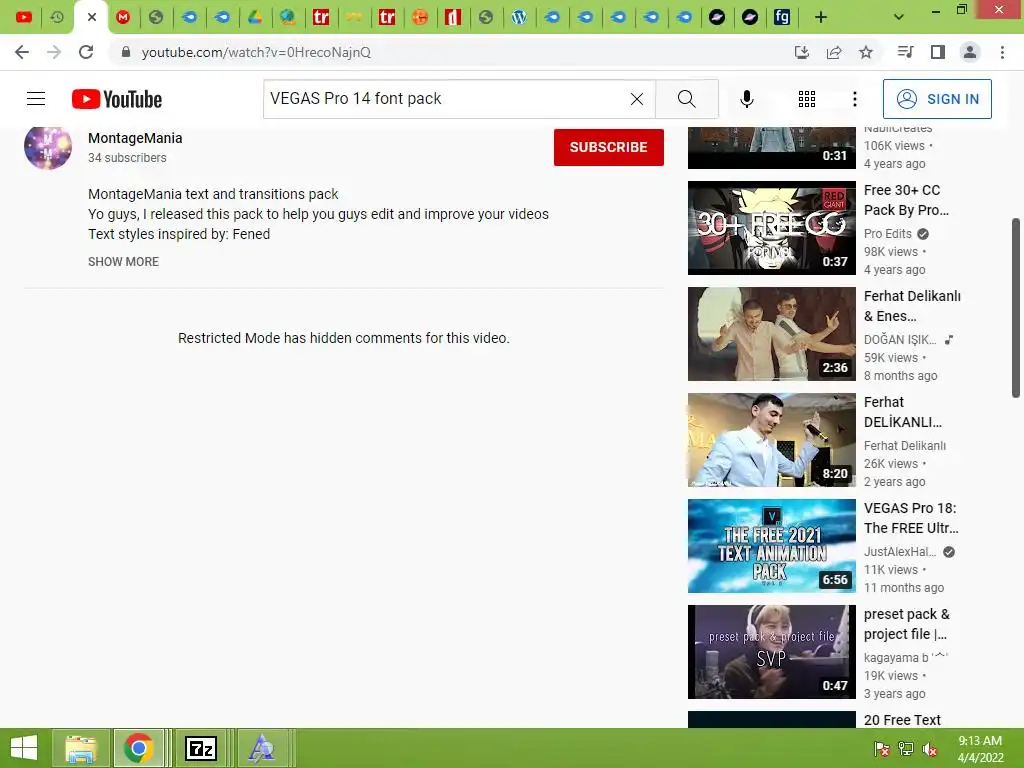Viewport: 1024px width, 768px height.
Task: Click the volume muted tray icon
Action: point(930,749)
